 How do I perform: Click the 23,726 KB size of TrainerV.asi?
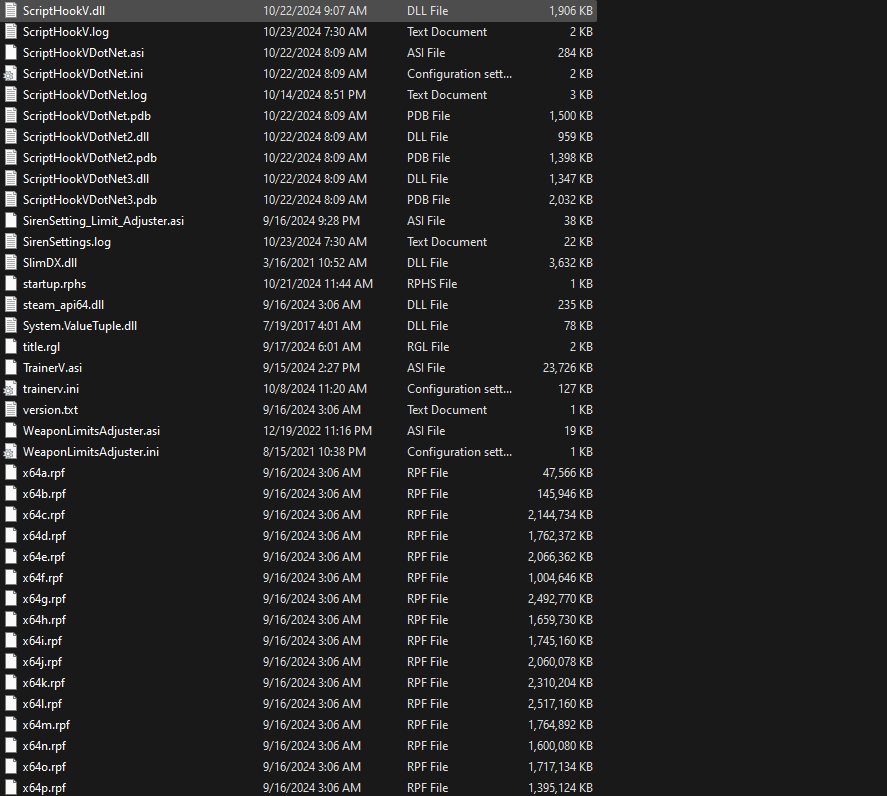567,368
